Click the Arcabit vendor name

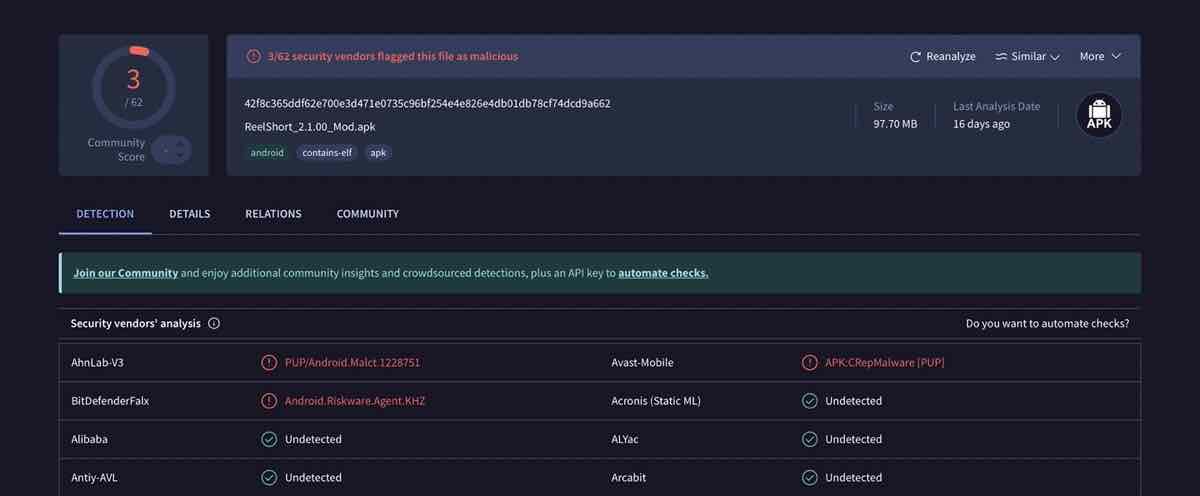tap(628, 478)
